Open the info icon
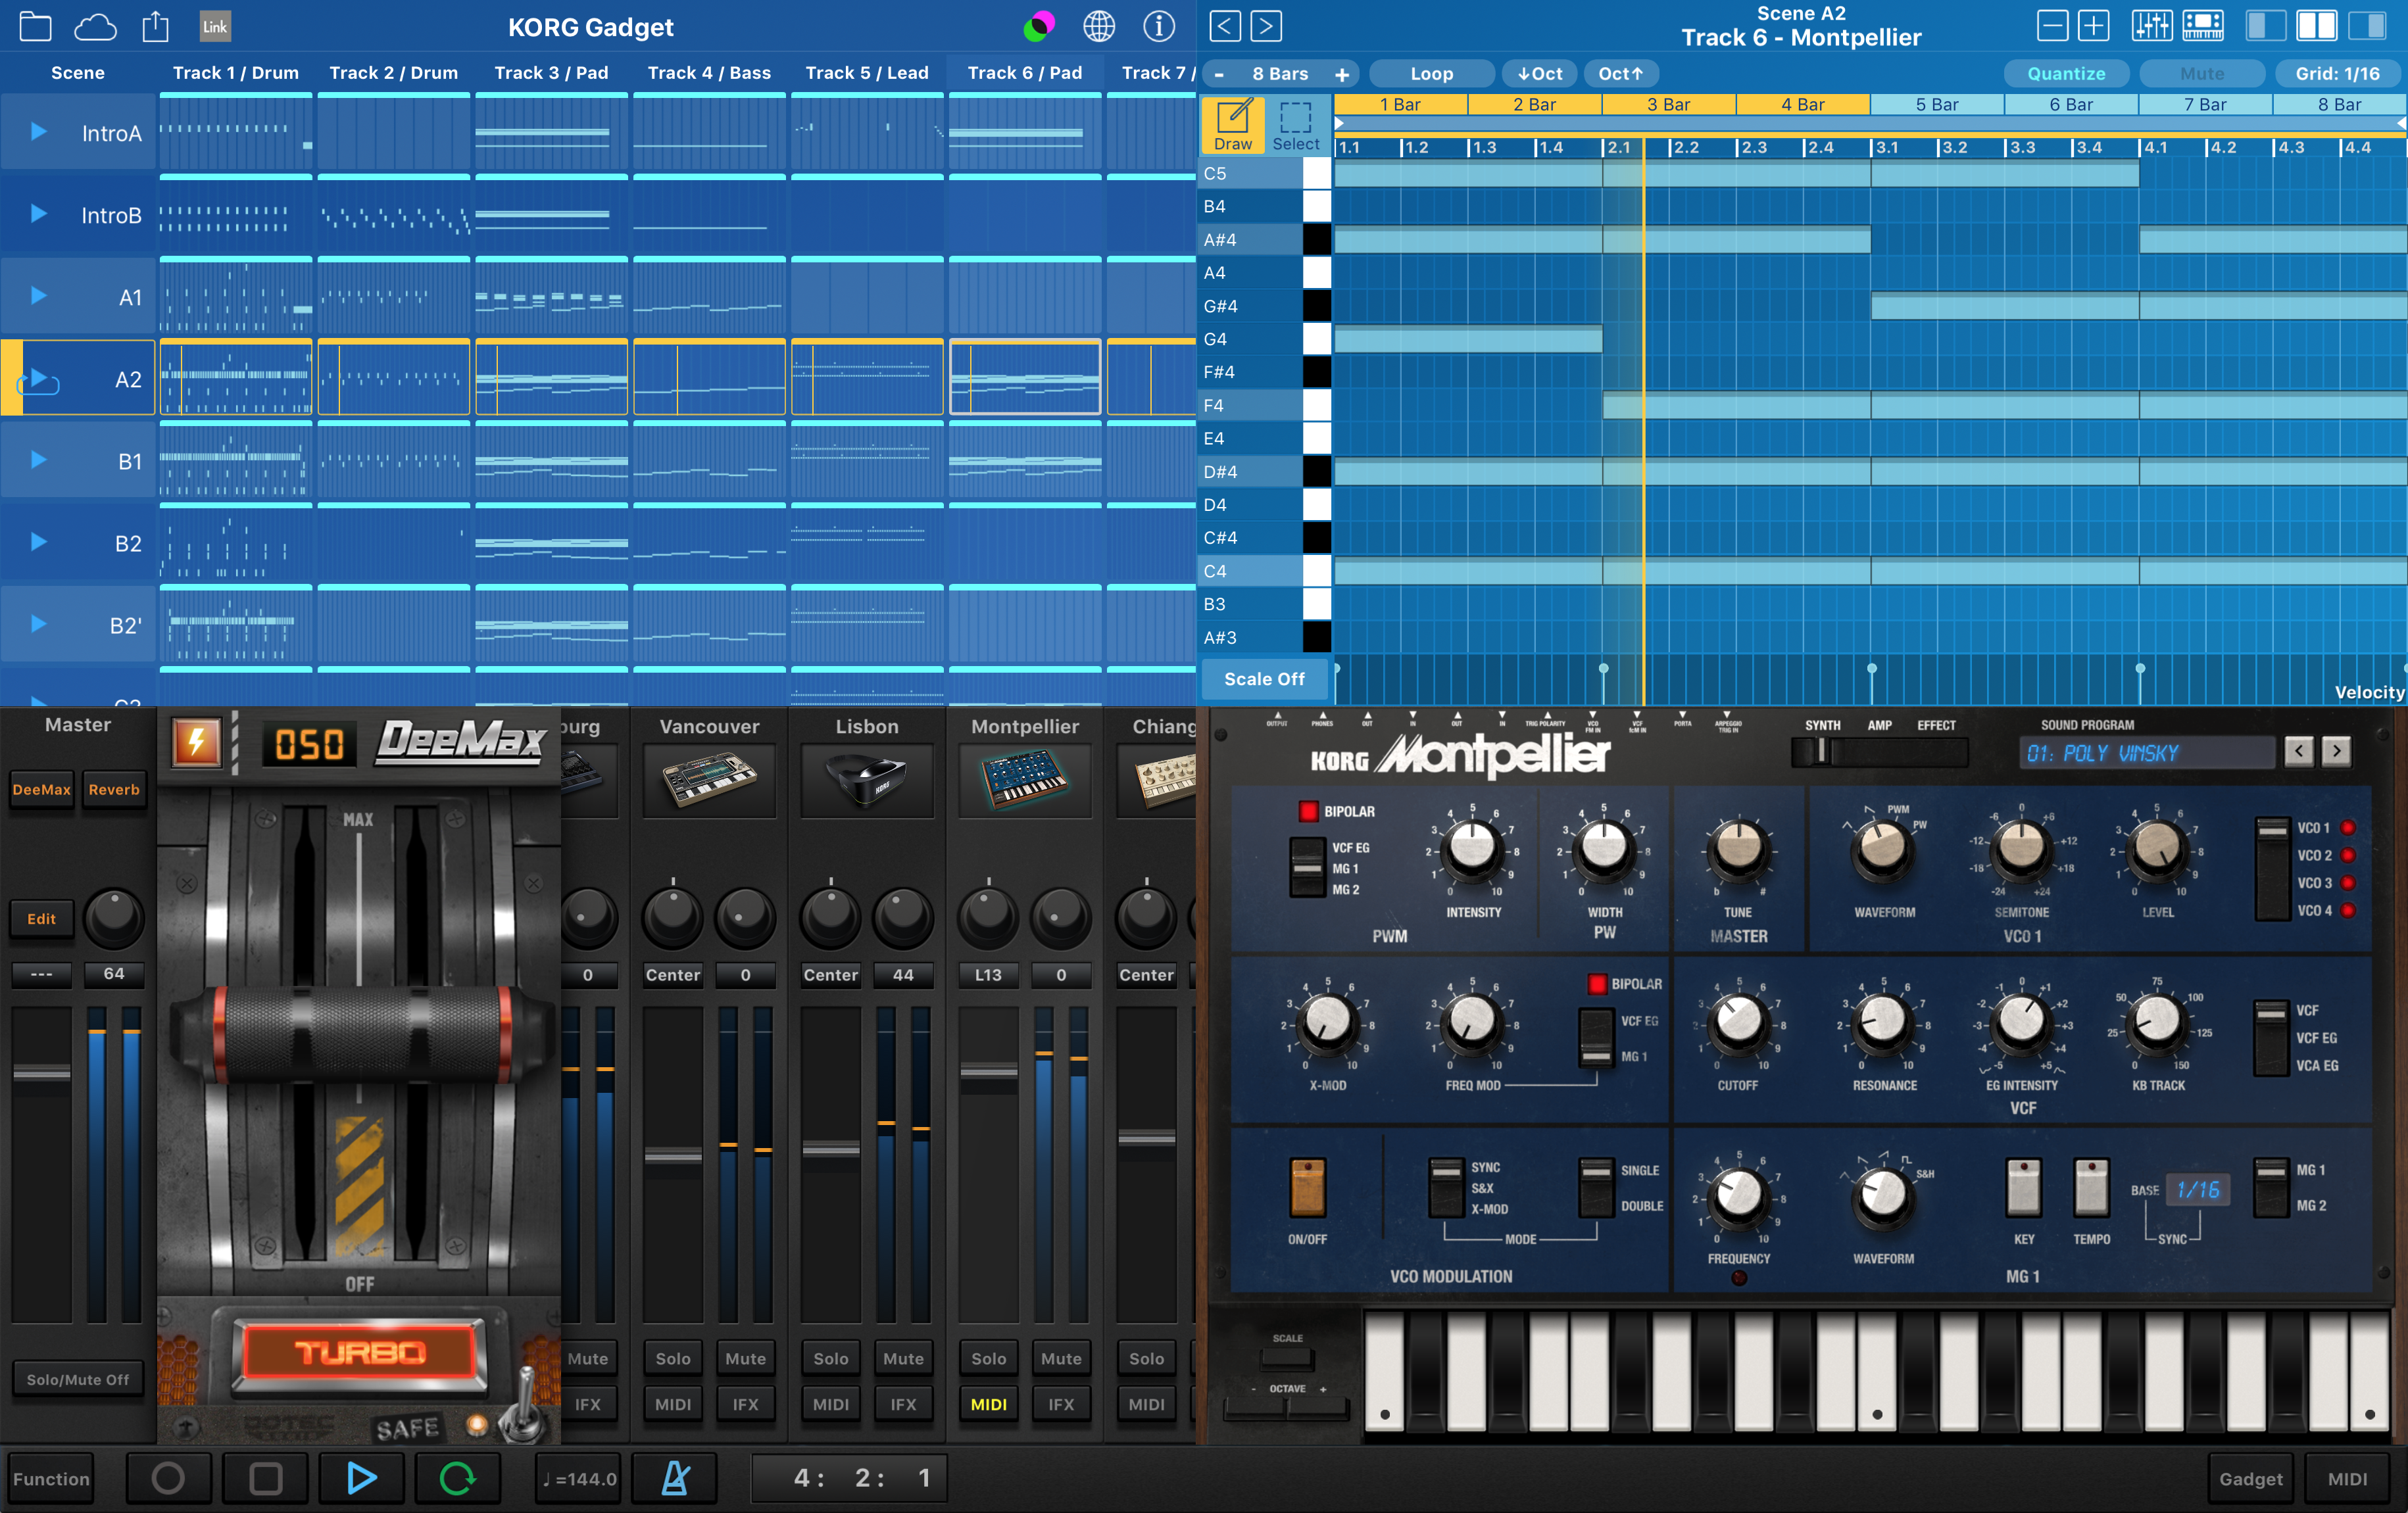The image size is (2408, 1513). [x=1159, y=27]
